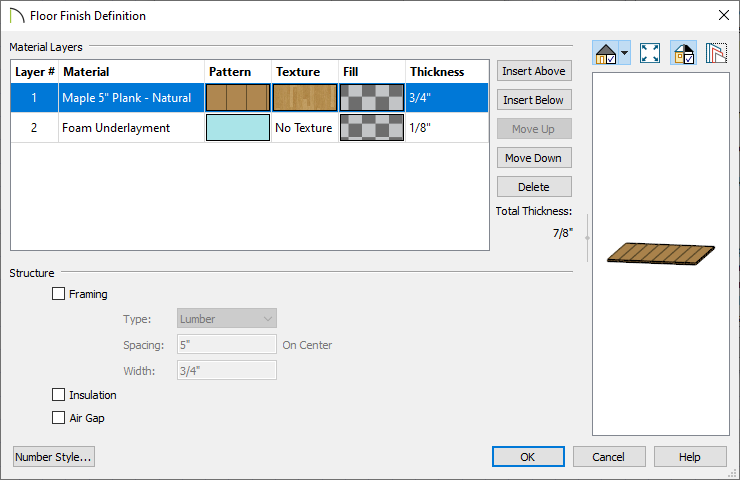Click the Fill column header
740x480 pixels.
coord(372,72)
